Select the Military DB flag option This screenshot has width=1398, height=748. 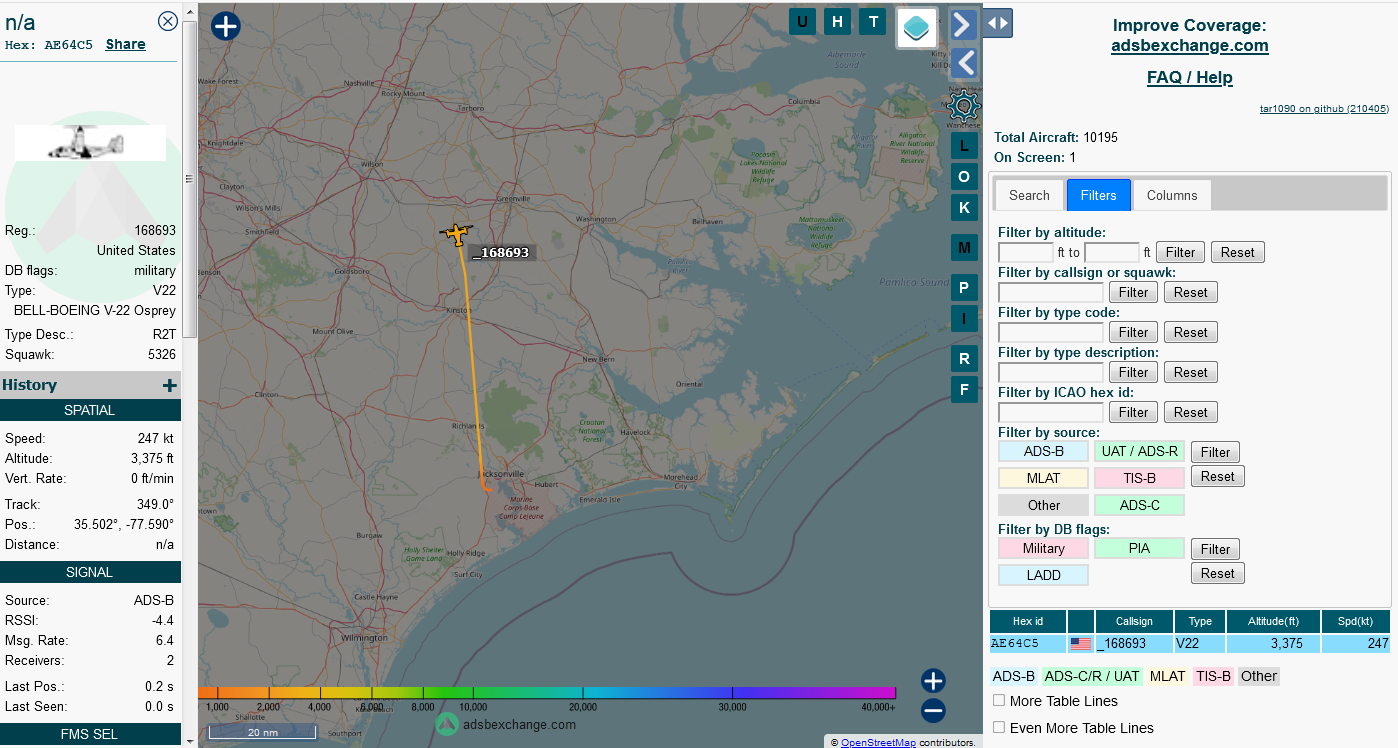(x=1043, y=548)
